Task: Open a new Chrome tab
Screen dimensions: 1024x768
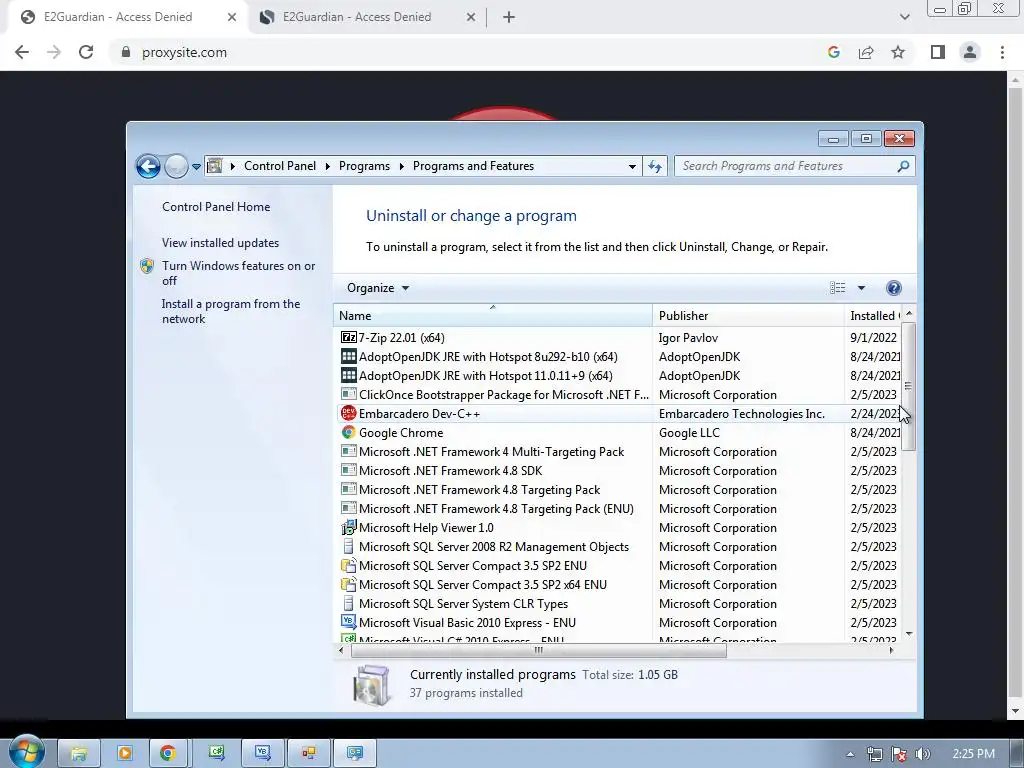Action: point(509,17)
